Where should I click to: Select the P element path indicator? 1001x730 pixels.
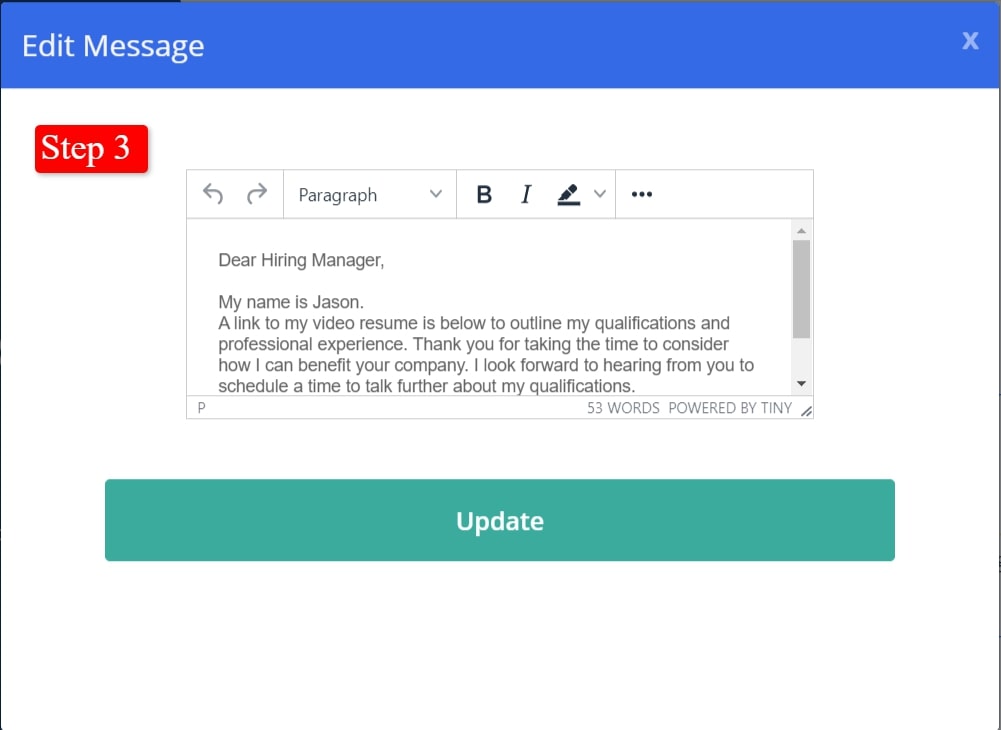202,408
